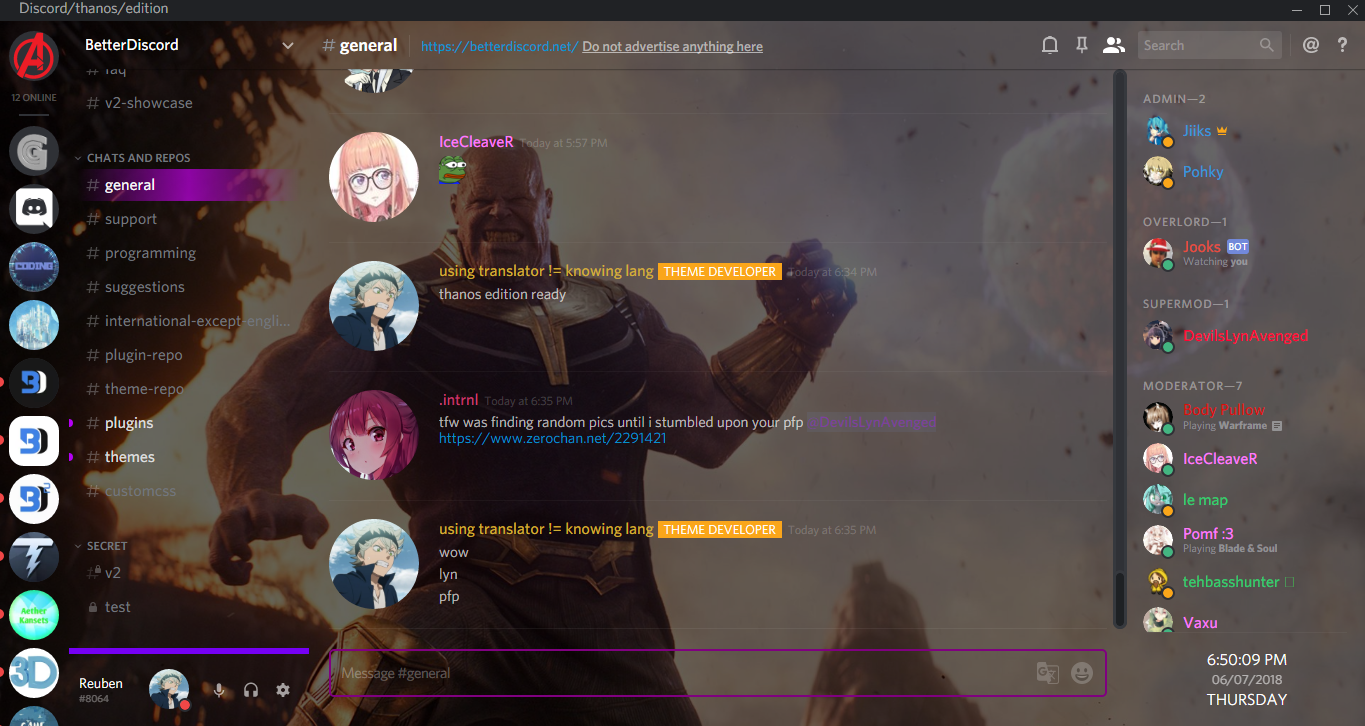Screen dimensions: 1365x726
Task: Open the emoji picker in the message box
Action: pos(1081,673)
